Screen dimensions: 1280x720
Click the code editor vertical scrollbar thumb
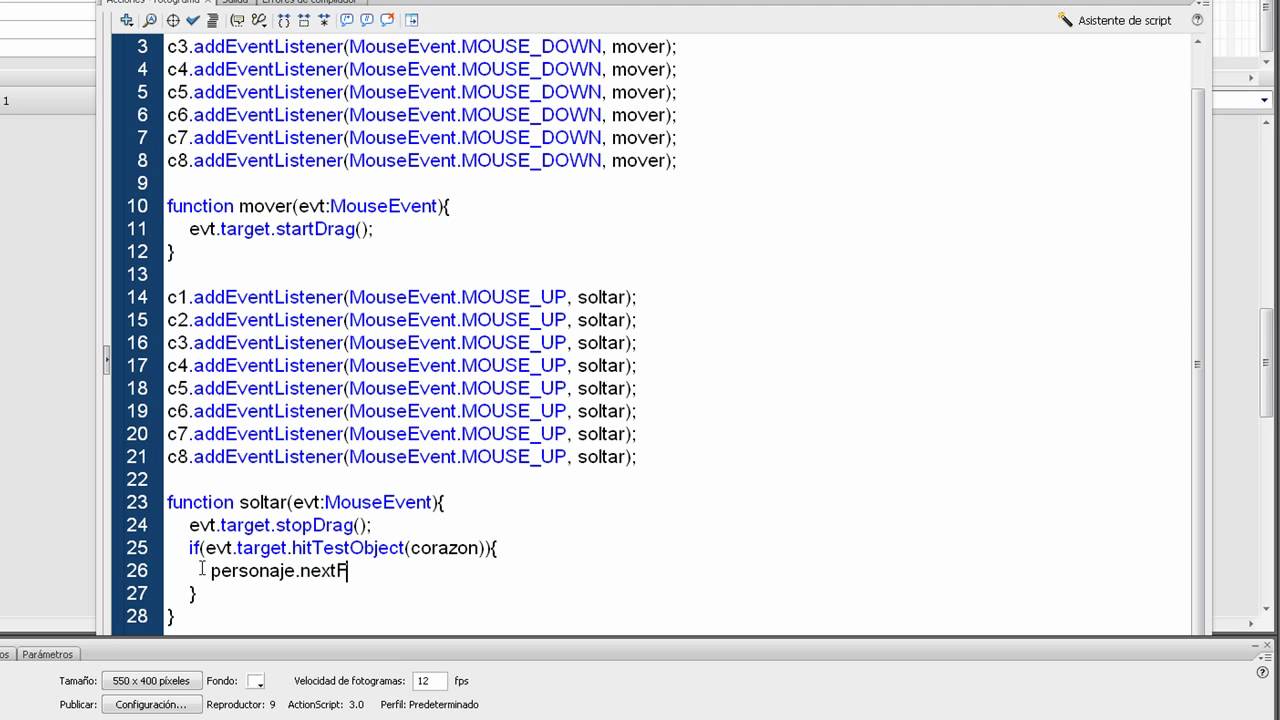1198,363
